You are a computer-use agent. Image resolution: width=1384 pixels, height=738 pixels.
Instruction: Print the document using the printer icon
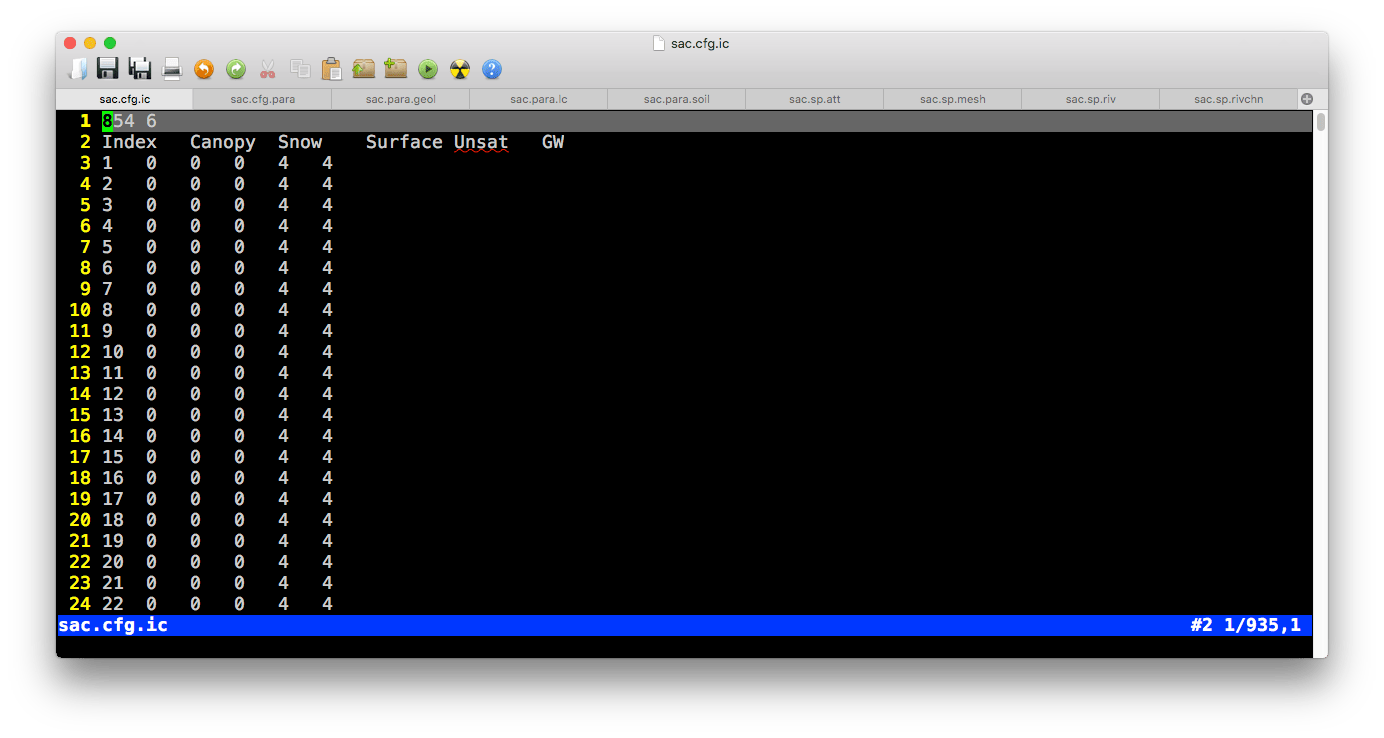[x=172, y=69]
